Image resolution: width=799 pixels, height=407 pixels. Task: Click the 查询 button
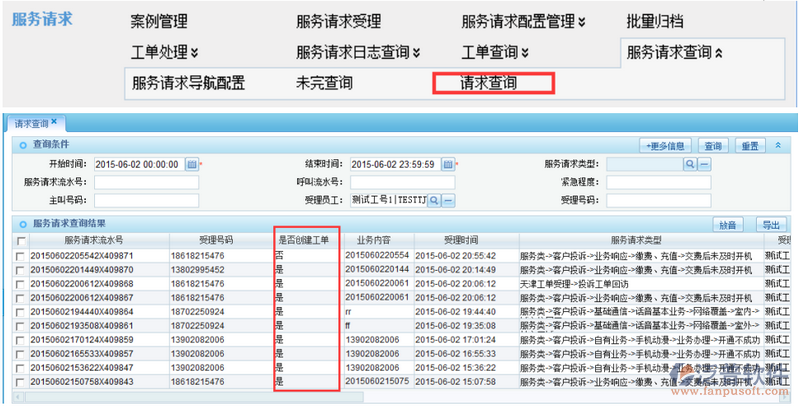coord(713,146)
